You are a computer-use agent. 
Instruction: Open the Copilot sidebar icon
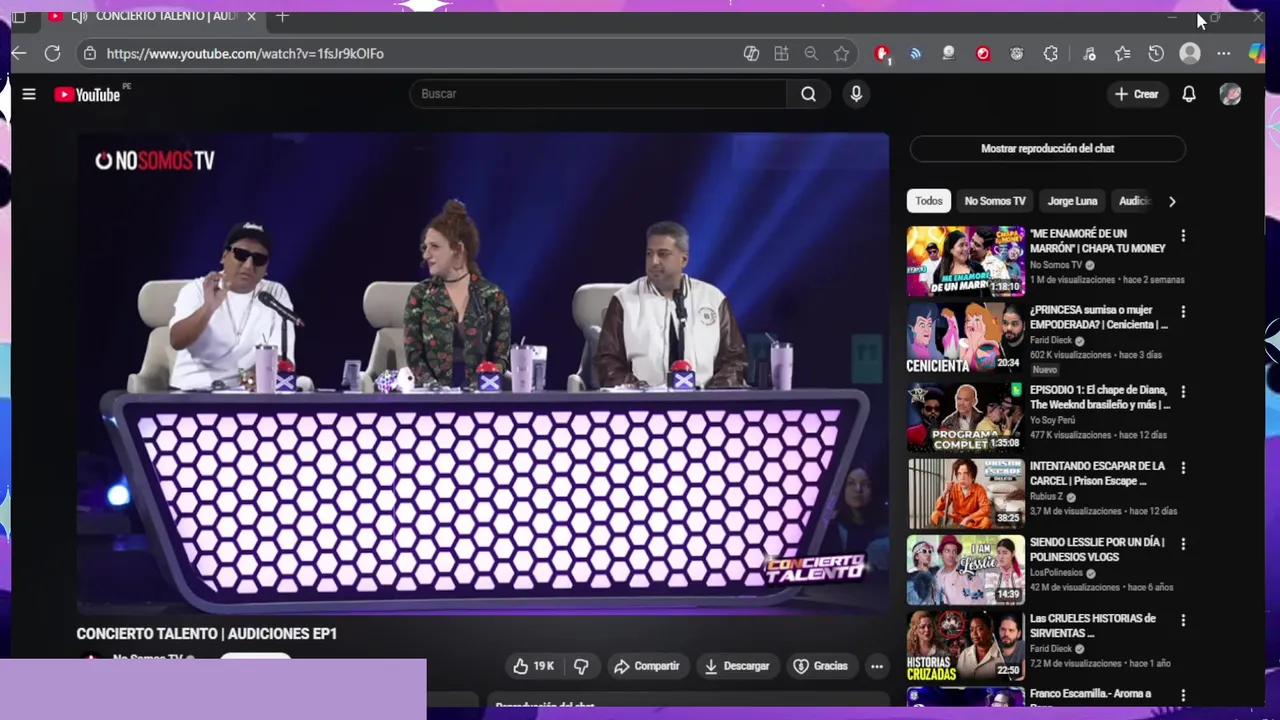(1257, 54)
